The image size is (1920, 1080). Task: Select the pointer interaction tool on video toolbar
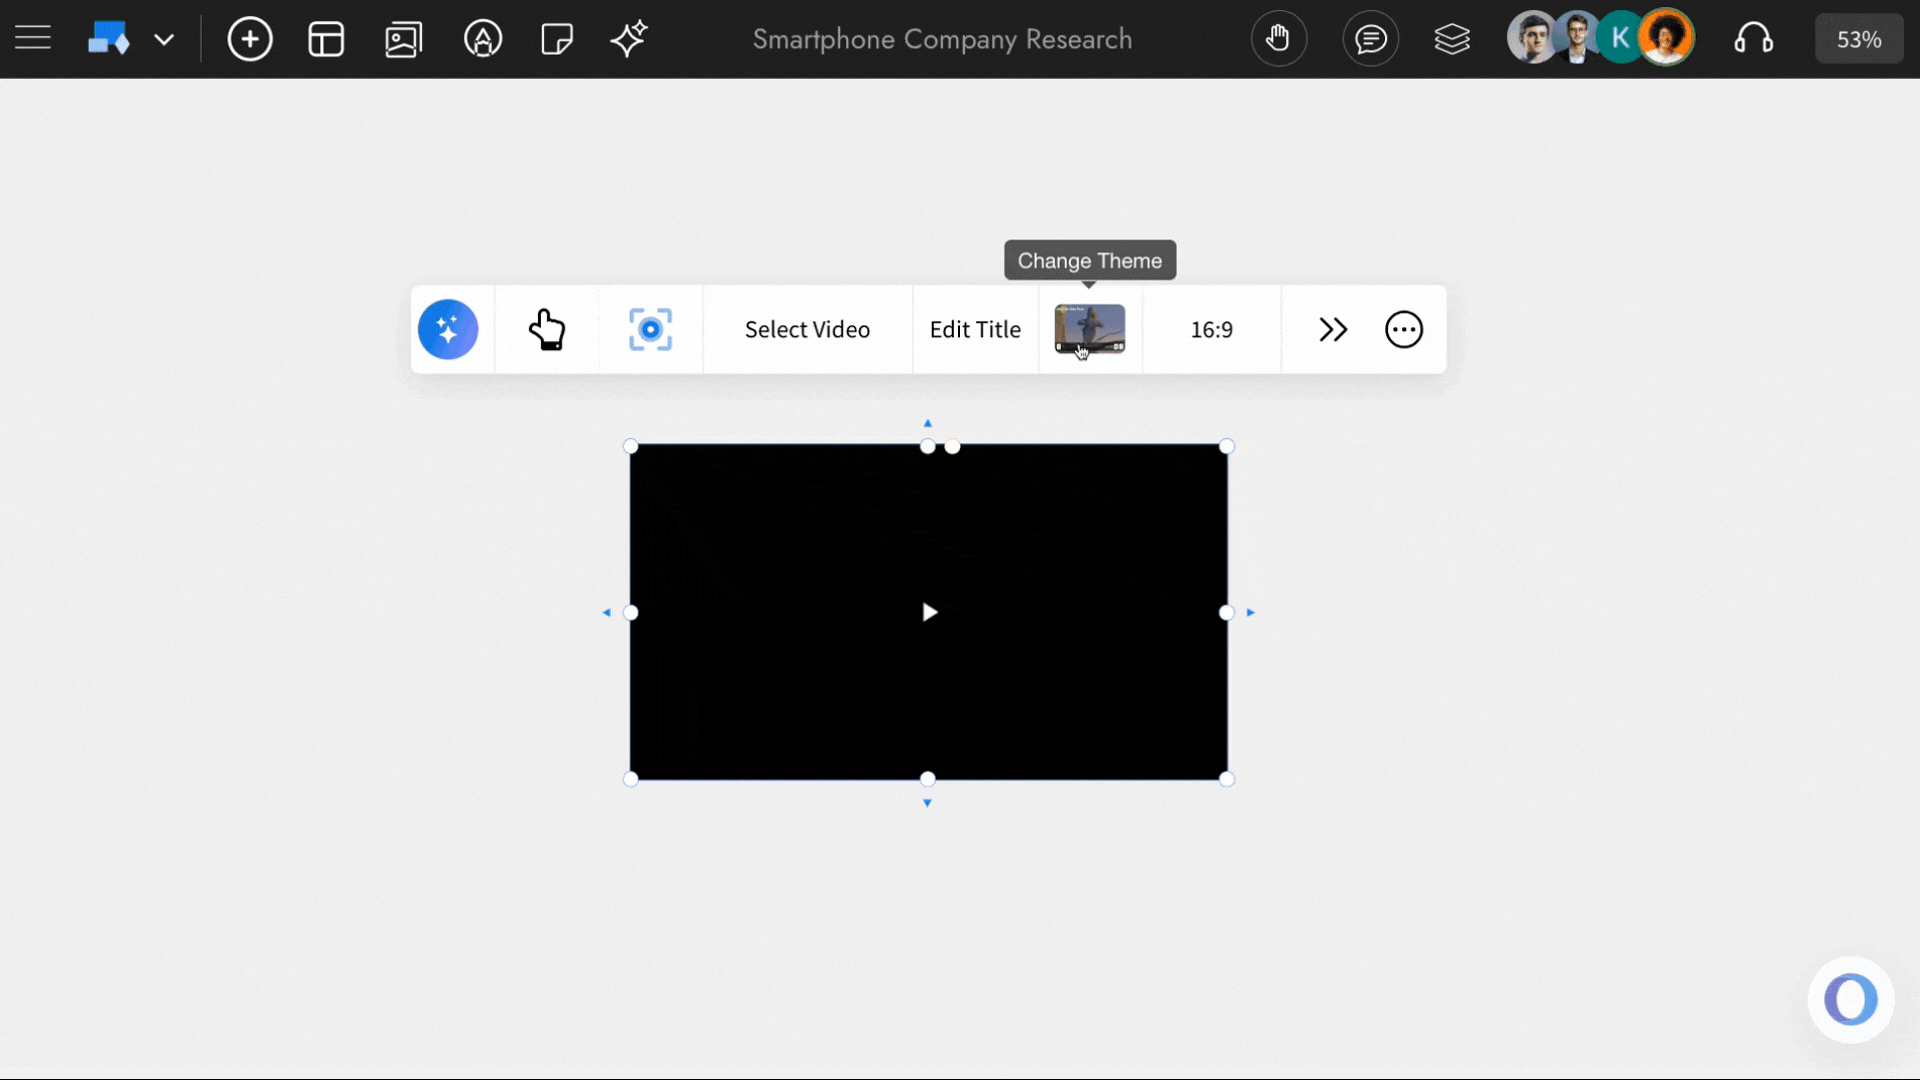548,329
